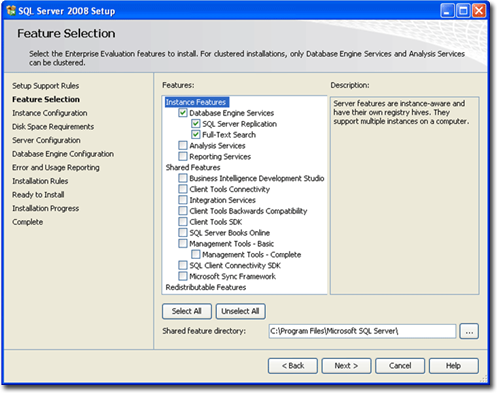Proceed with the Next button

(x=346, y=366)
